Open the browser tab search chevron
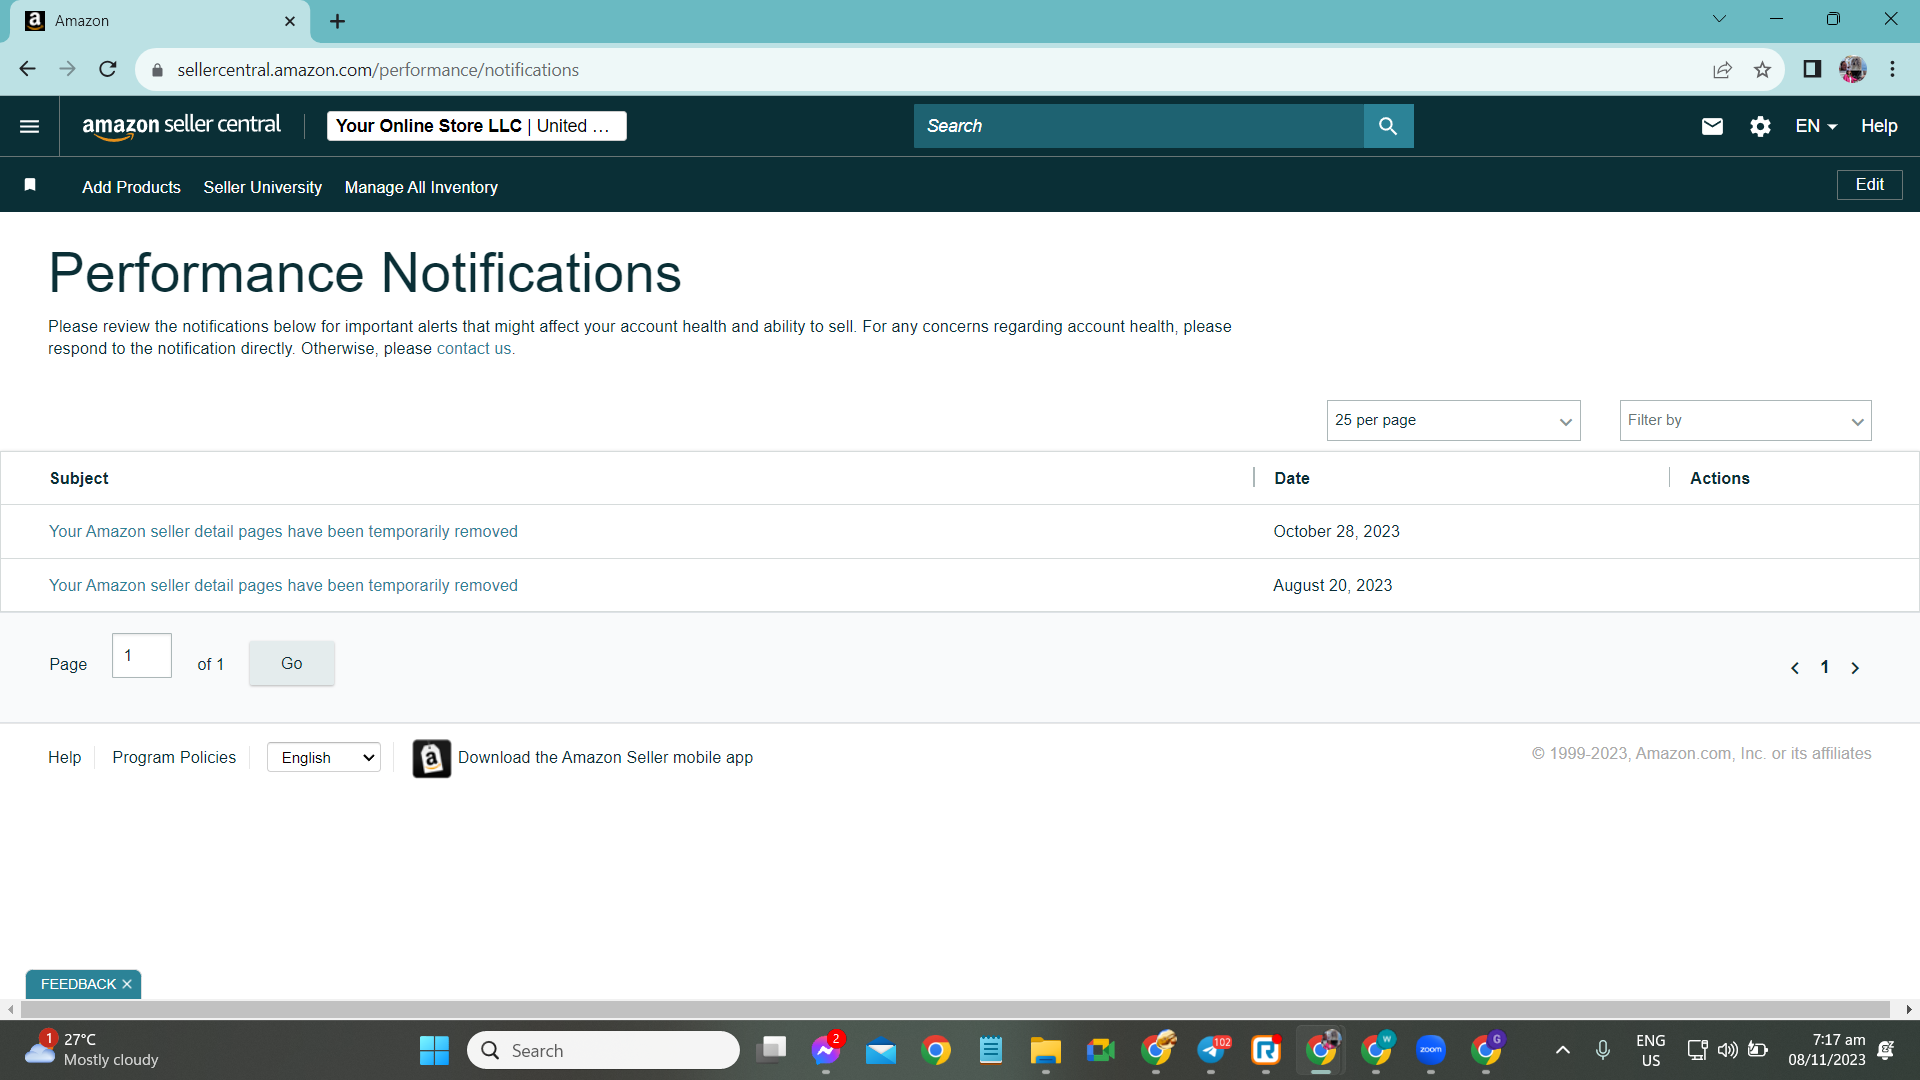 pyautogui.click(x=1719, y=19)
